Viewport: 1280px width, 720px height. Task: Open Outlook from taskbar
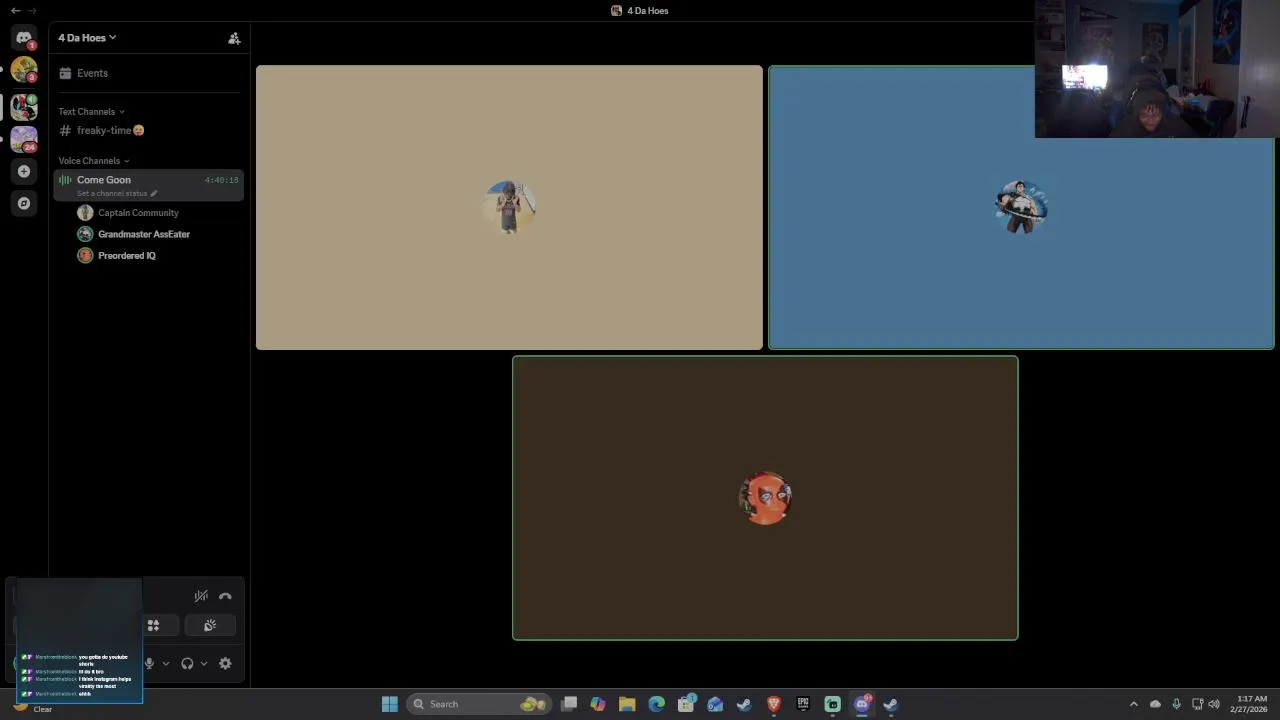(x=715, y=704)
